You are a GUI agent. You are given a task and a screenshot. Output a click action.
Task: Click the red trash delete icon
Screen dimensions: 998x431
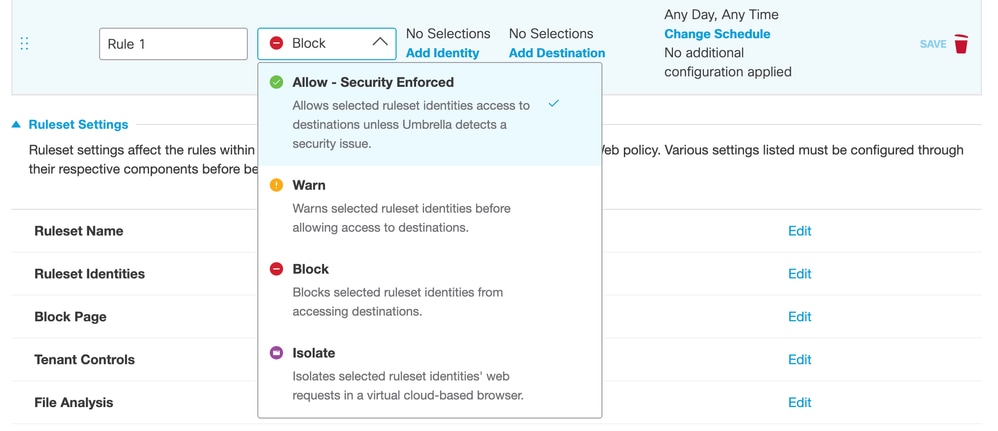(961, 44)
